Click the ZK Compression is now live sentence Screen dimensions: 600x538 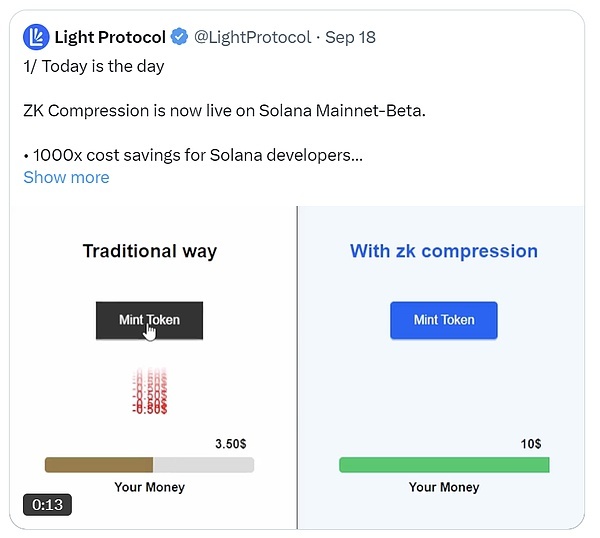[x=224, y=110]
